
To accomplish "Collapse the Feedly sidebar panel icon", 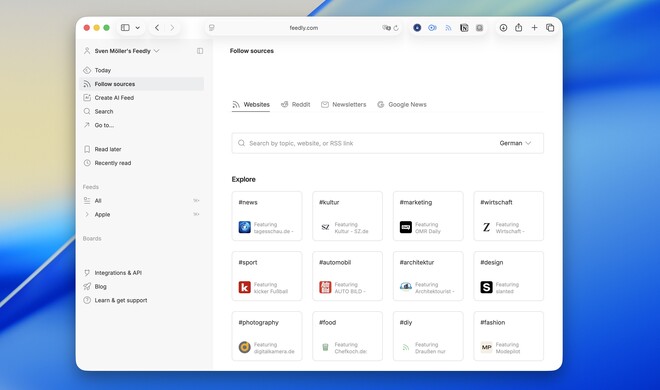I will coord(200,51).
